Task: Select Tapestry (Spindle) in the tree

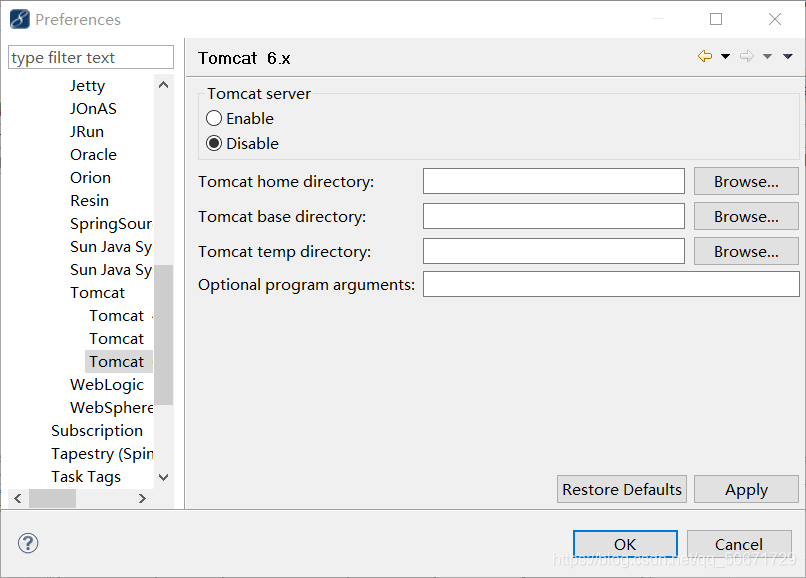Action: click(x=102, y=454)
